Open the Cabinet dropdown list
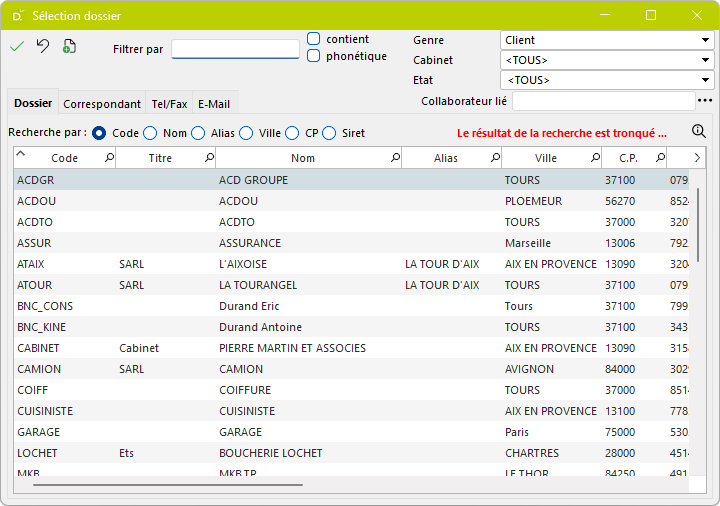This screenshot has width=720, height=506. coord(606,60)
